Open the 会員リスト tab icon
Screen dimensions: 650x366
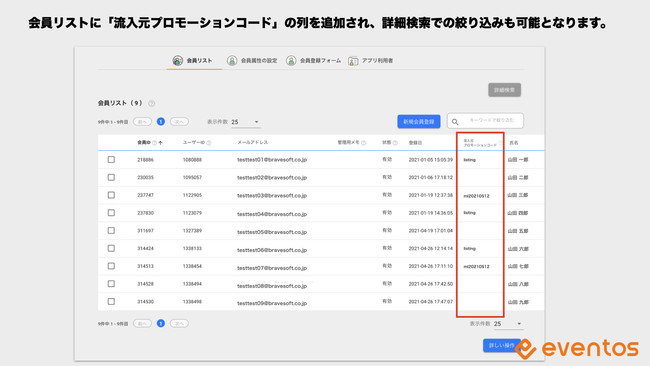point(177,61)
